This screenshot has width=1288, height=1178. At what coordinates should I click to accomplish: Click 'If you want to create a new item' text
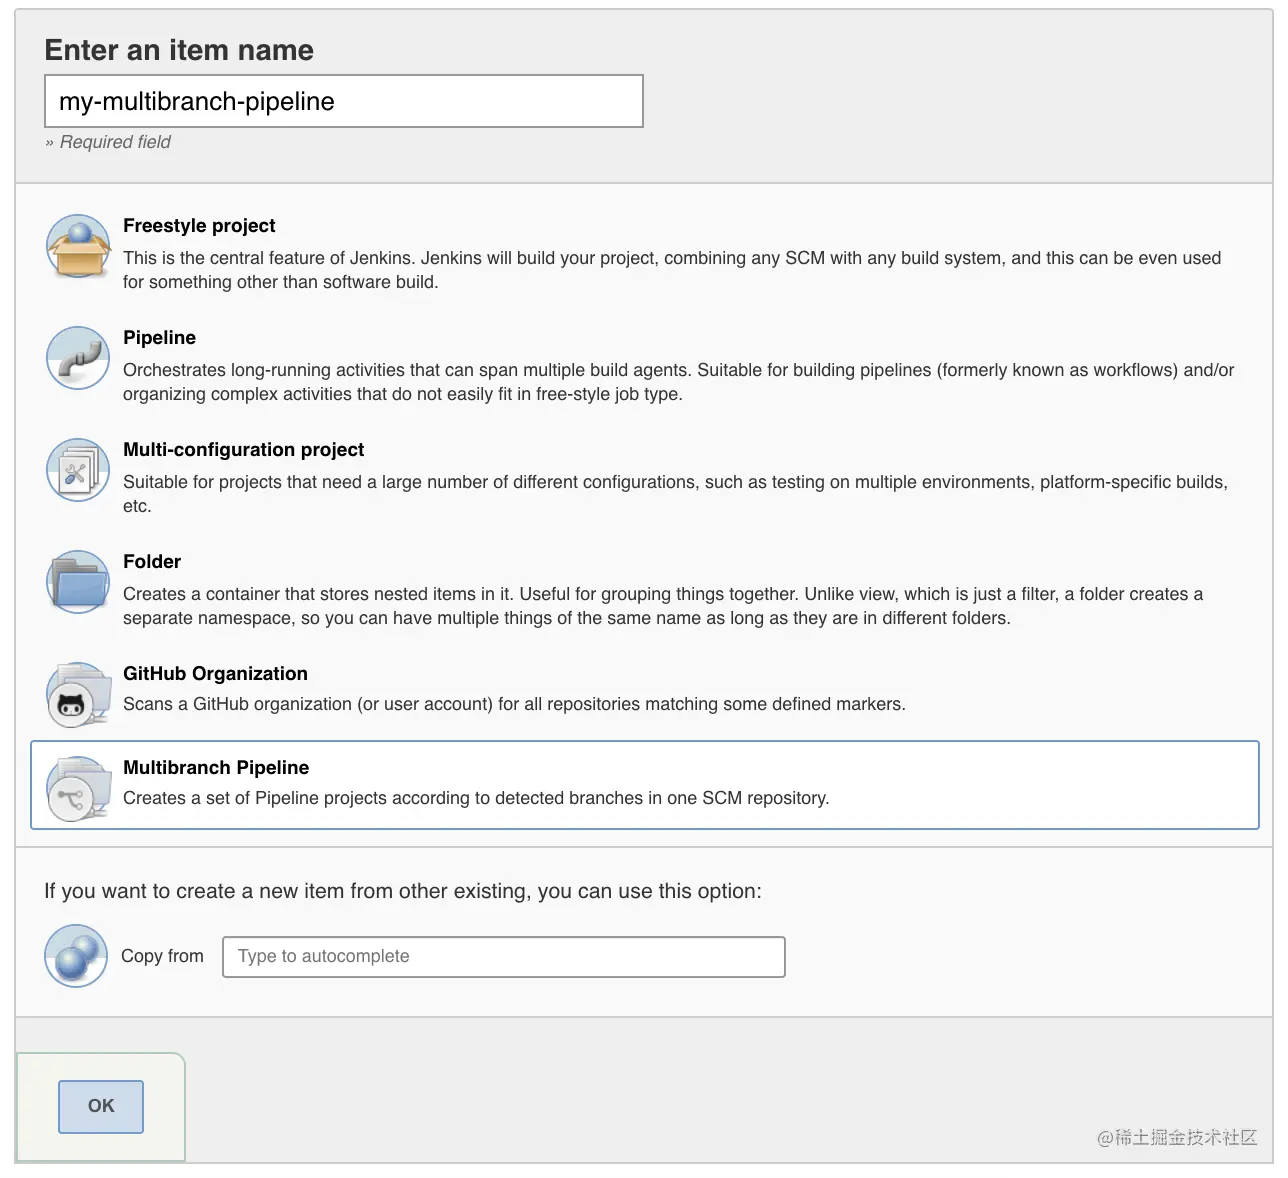pos(403,891)
